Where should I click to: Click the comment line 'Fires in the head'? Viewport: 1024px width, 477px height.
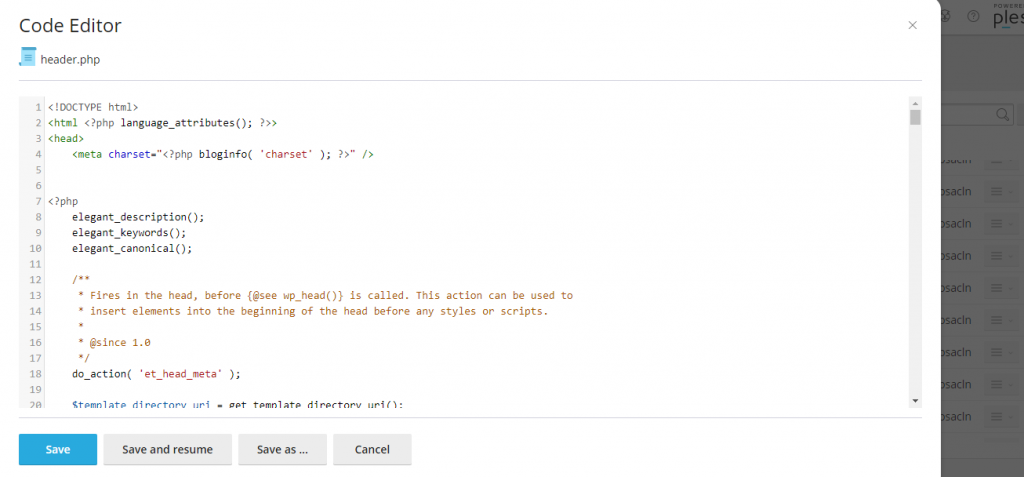tap(325, 295)
